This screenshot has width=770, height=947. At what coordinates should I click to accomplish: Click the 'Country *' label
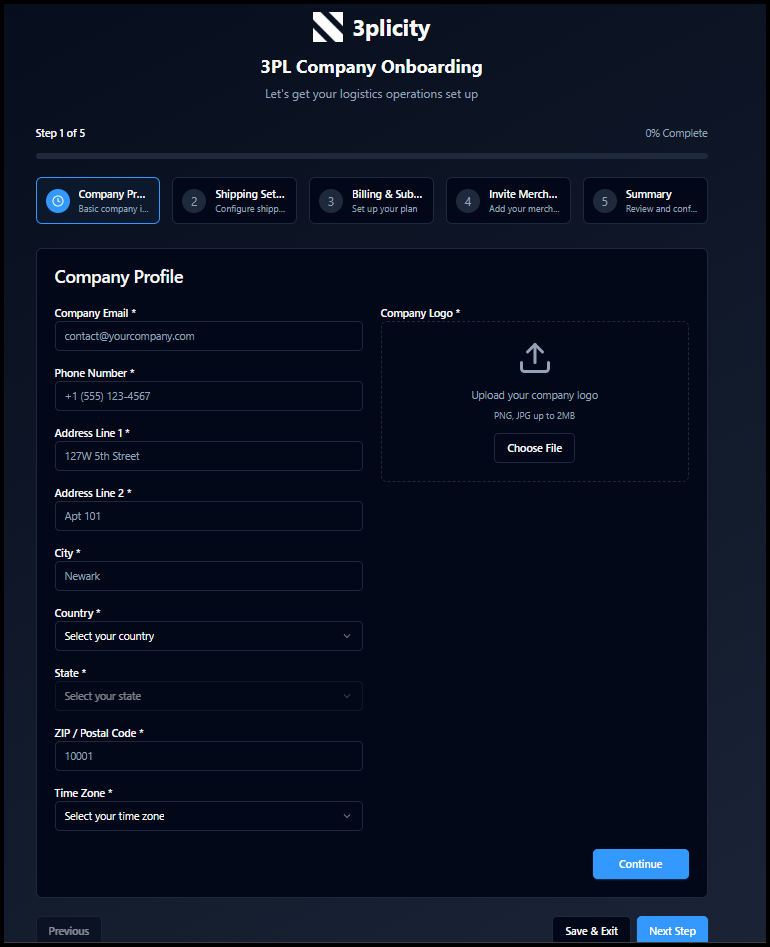(77, 613)
